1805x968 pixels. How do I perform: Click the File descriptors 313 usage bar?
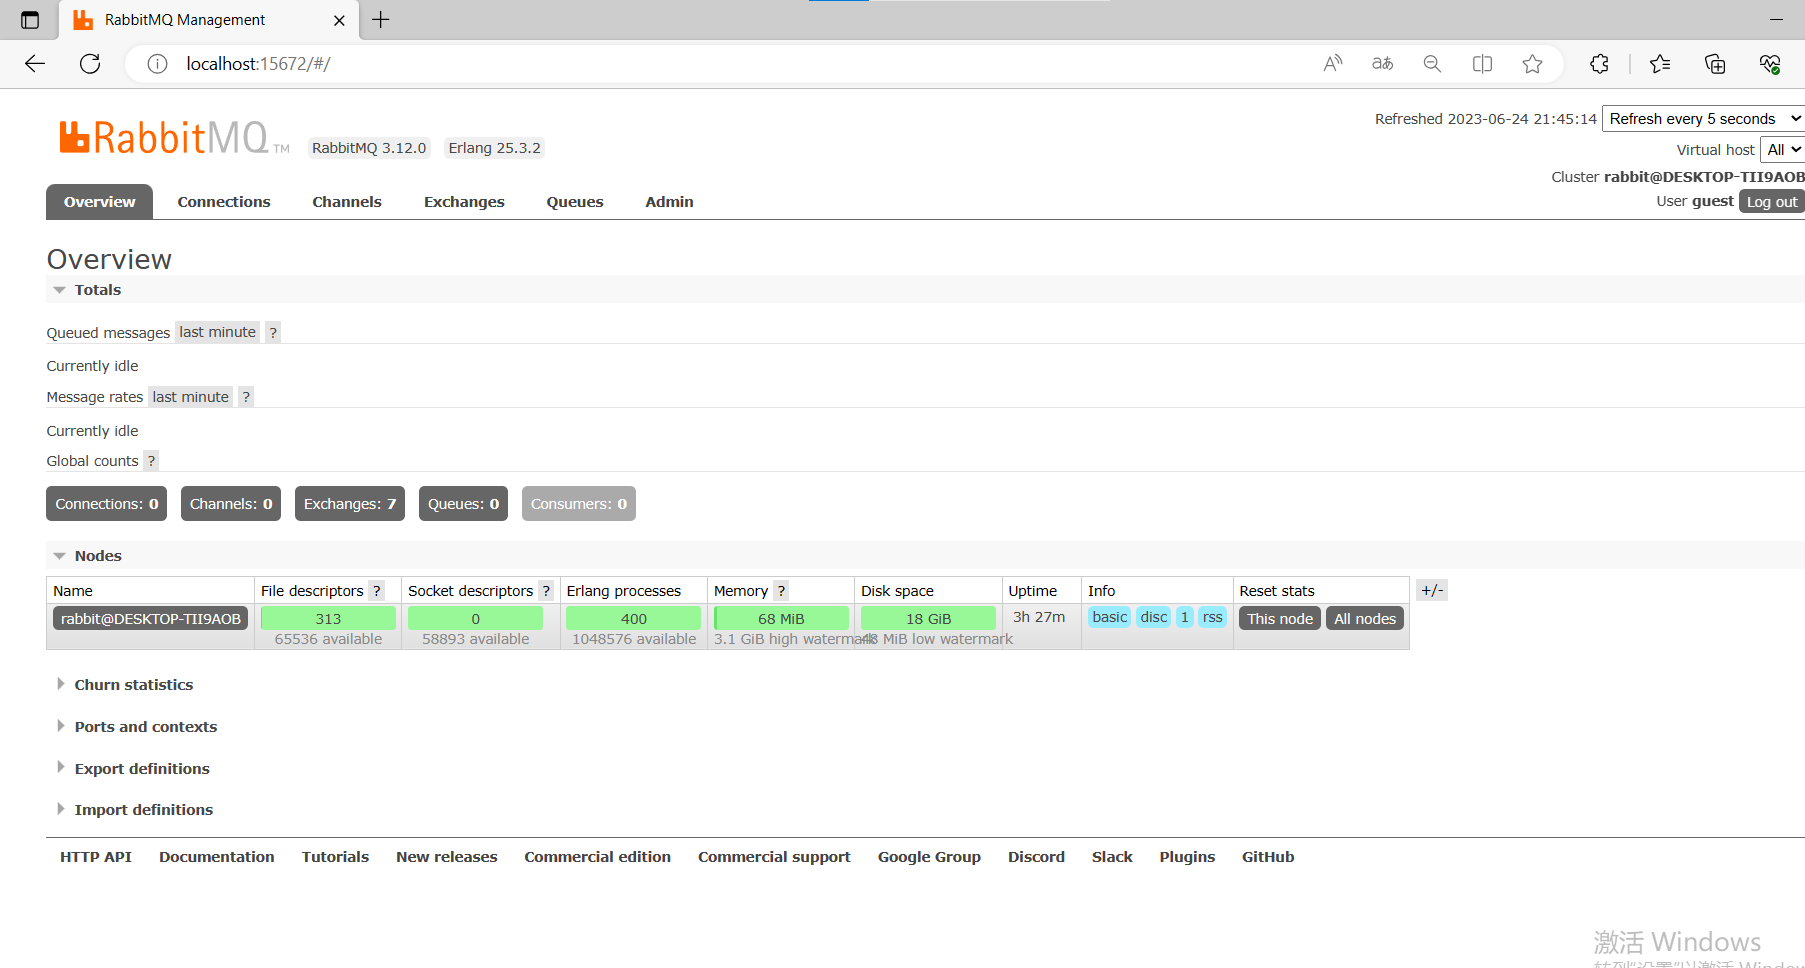click(328, 619)
